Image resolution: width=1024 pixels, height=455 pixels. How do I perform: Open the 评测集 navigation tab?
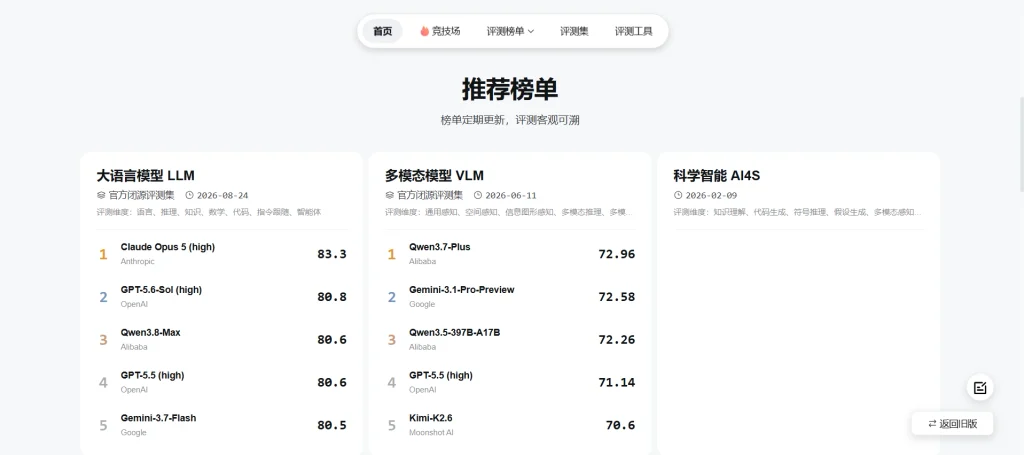click(574, 31)
